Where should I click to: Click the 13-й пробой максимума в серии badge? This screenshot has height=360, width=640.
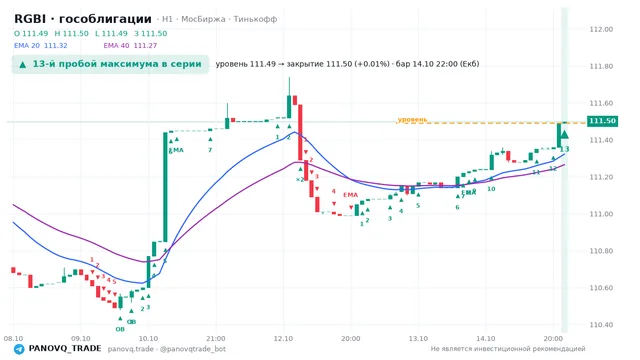coord(110,64)
